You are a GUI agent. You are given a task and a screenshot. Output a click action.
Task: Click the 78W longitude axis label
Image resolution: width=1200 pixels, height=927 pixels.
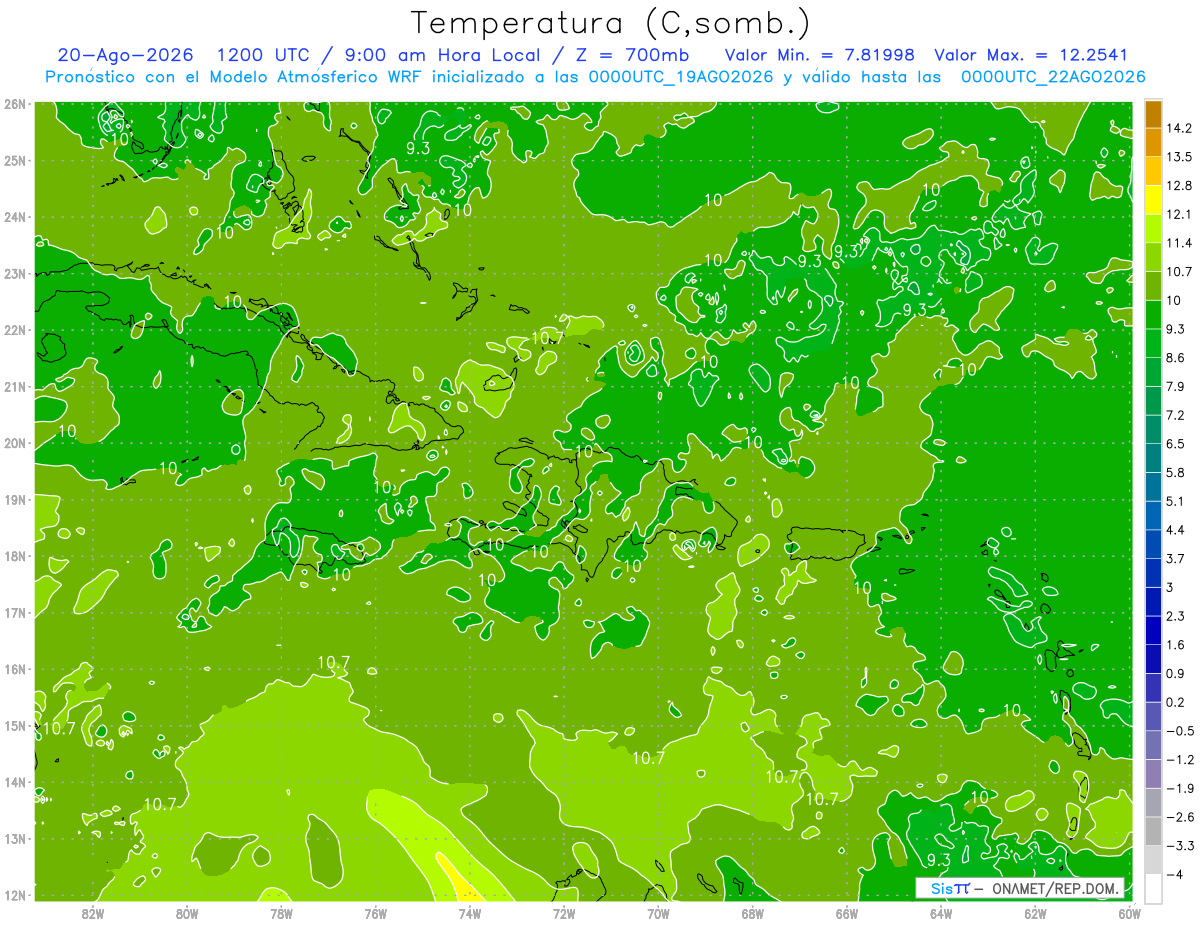[x=281, y=914]
